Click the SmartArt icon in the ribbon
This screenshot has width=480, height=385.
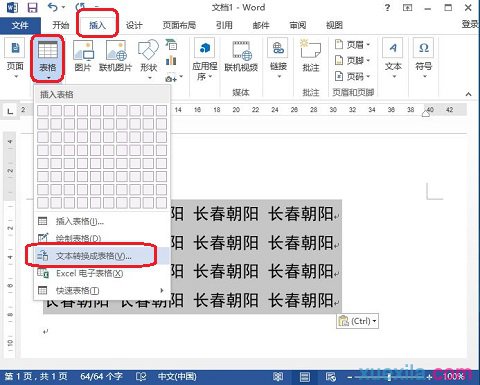click(172, 45)
